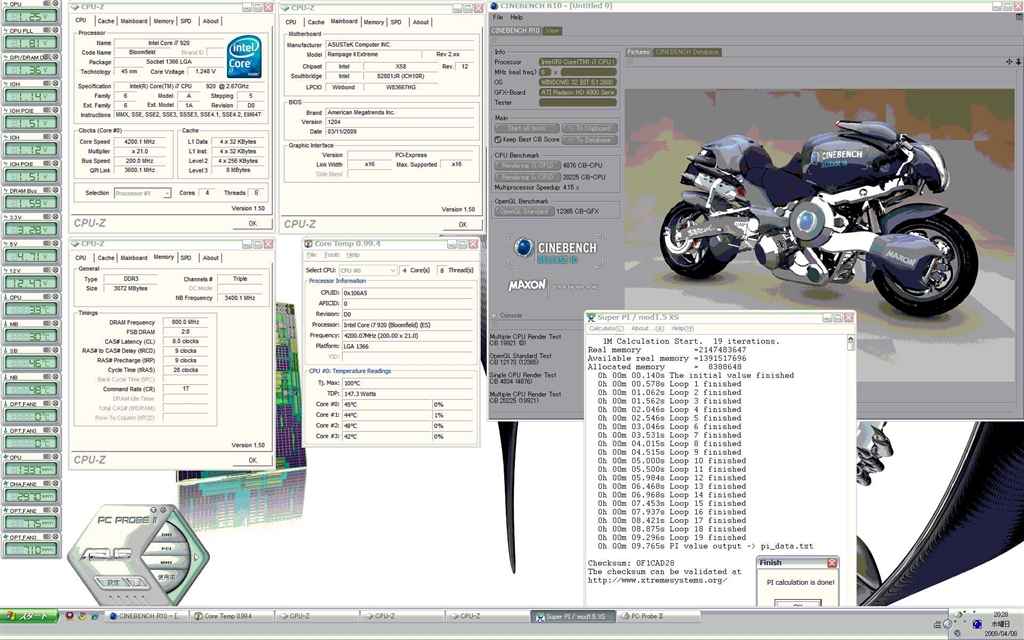Enable the Console checkbox in Cinebench
The image size is (1024, 640).
click(x=492, y=316)
